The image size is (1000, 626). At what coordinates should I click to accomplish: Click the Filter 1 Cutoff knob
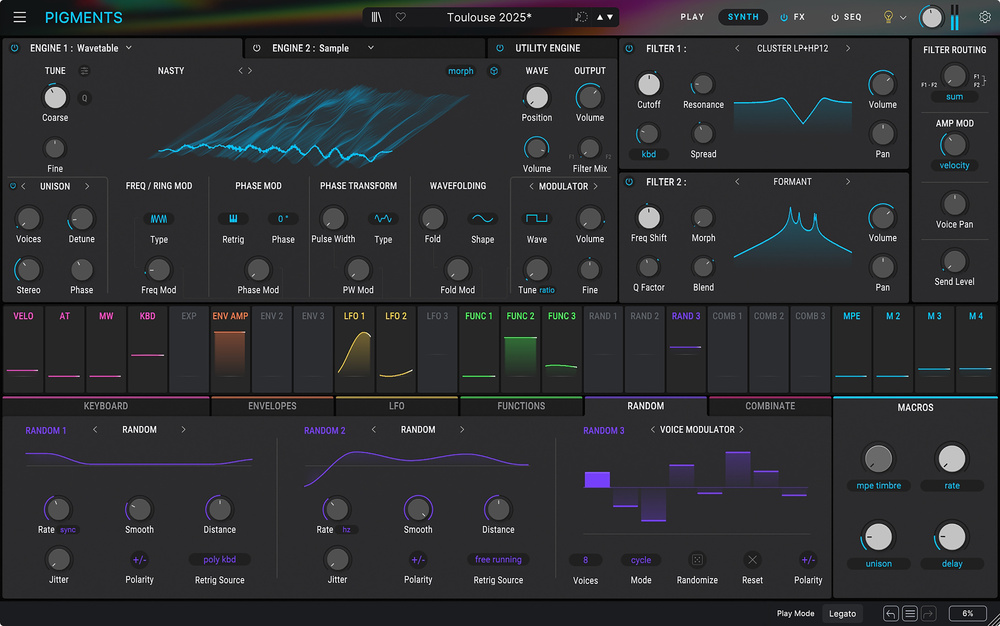[x=649, y=85]
